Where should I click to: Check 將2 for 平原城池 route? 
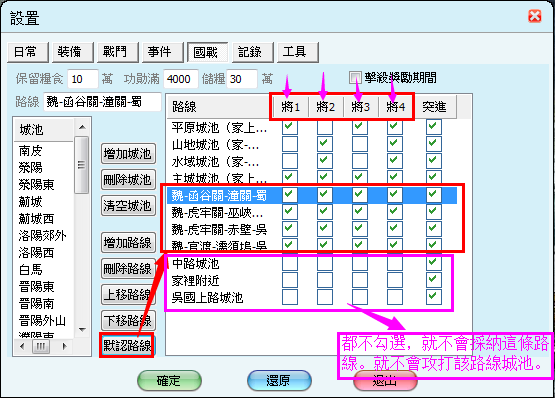(x=325, y=127)
